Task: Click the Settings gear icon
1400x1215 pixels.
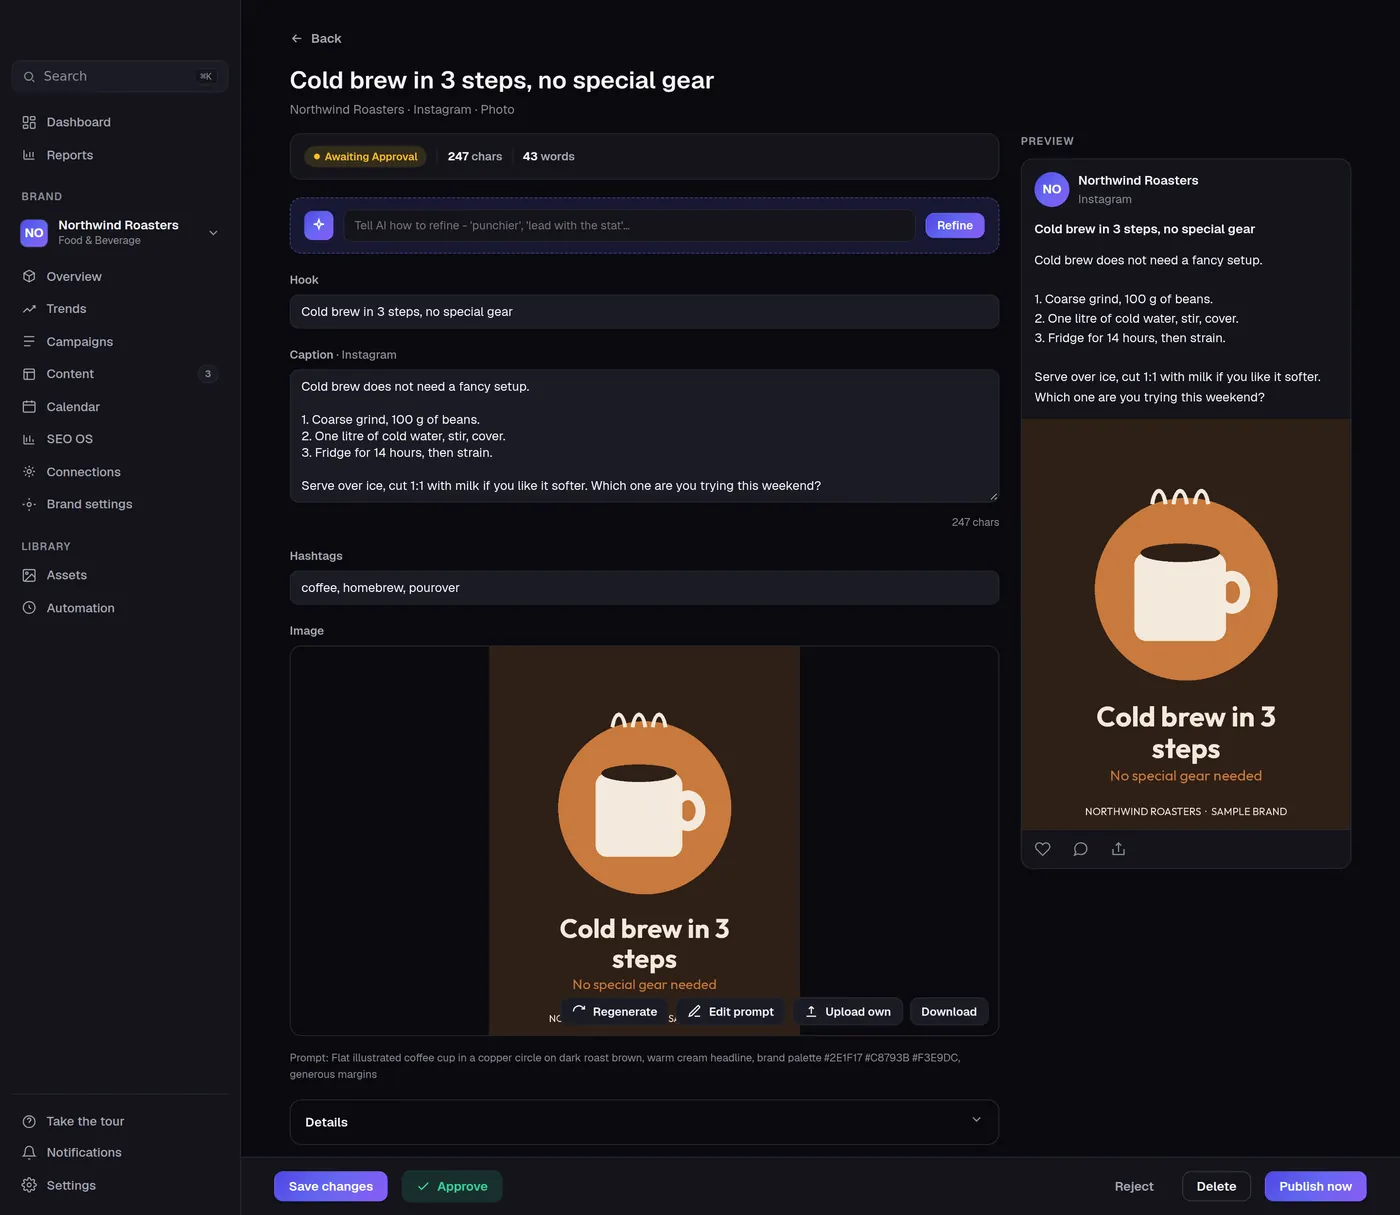Action: tap(29, 1185)
